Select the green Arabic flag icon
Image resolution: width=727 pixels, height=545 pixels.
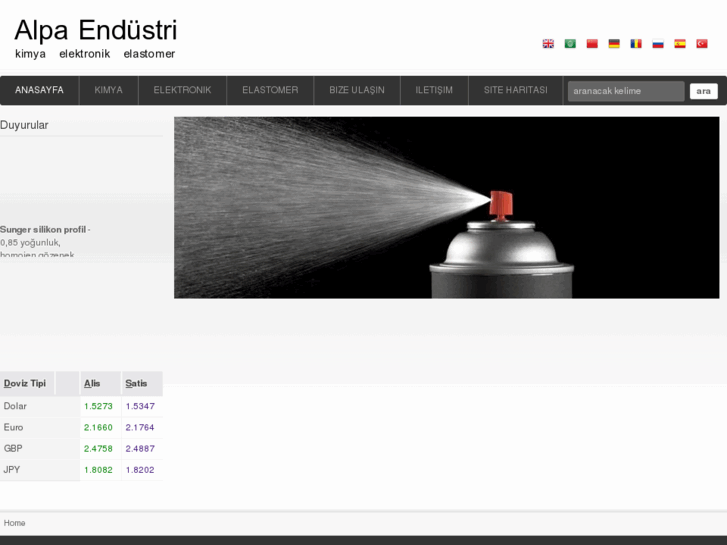click(x=570, y=44)
